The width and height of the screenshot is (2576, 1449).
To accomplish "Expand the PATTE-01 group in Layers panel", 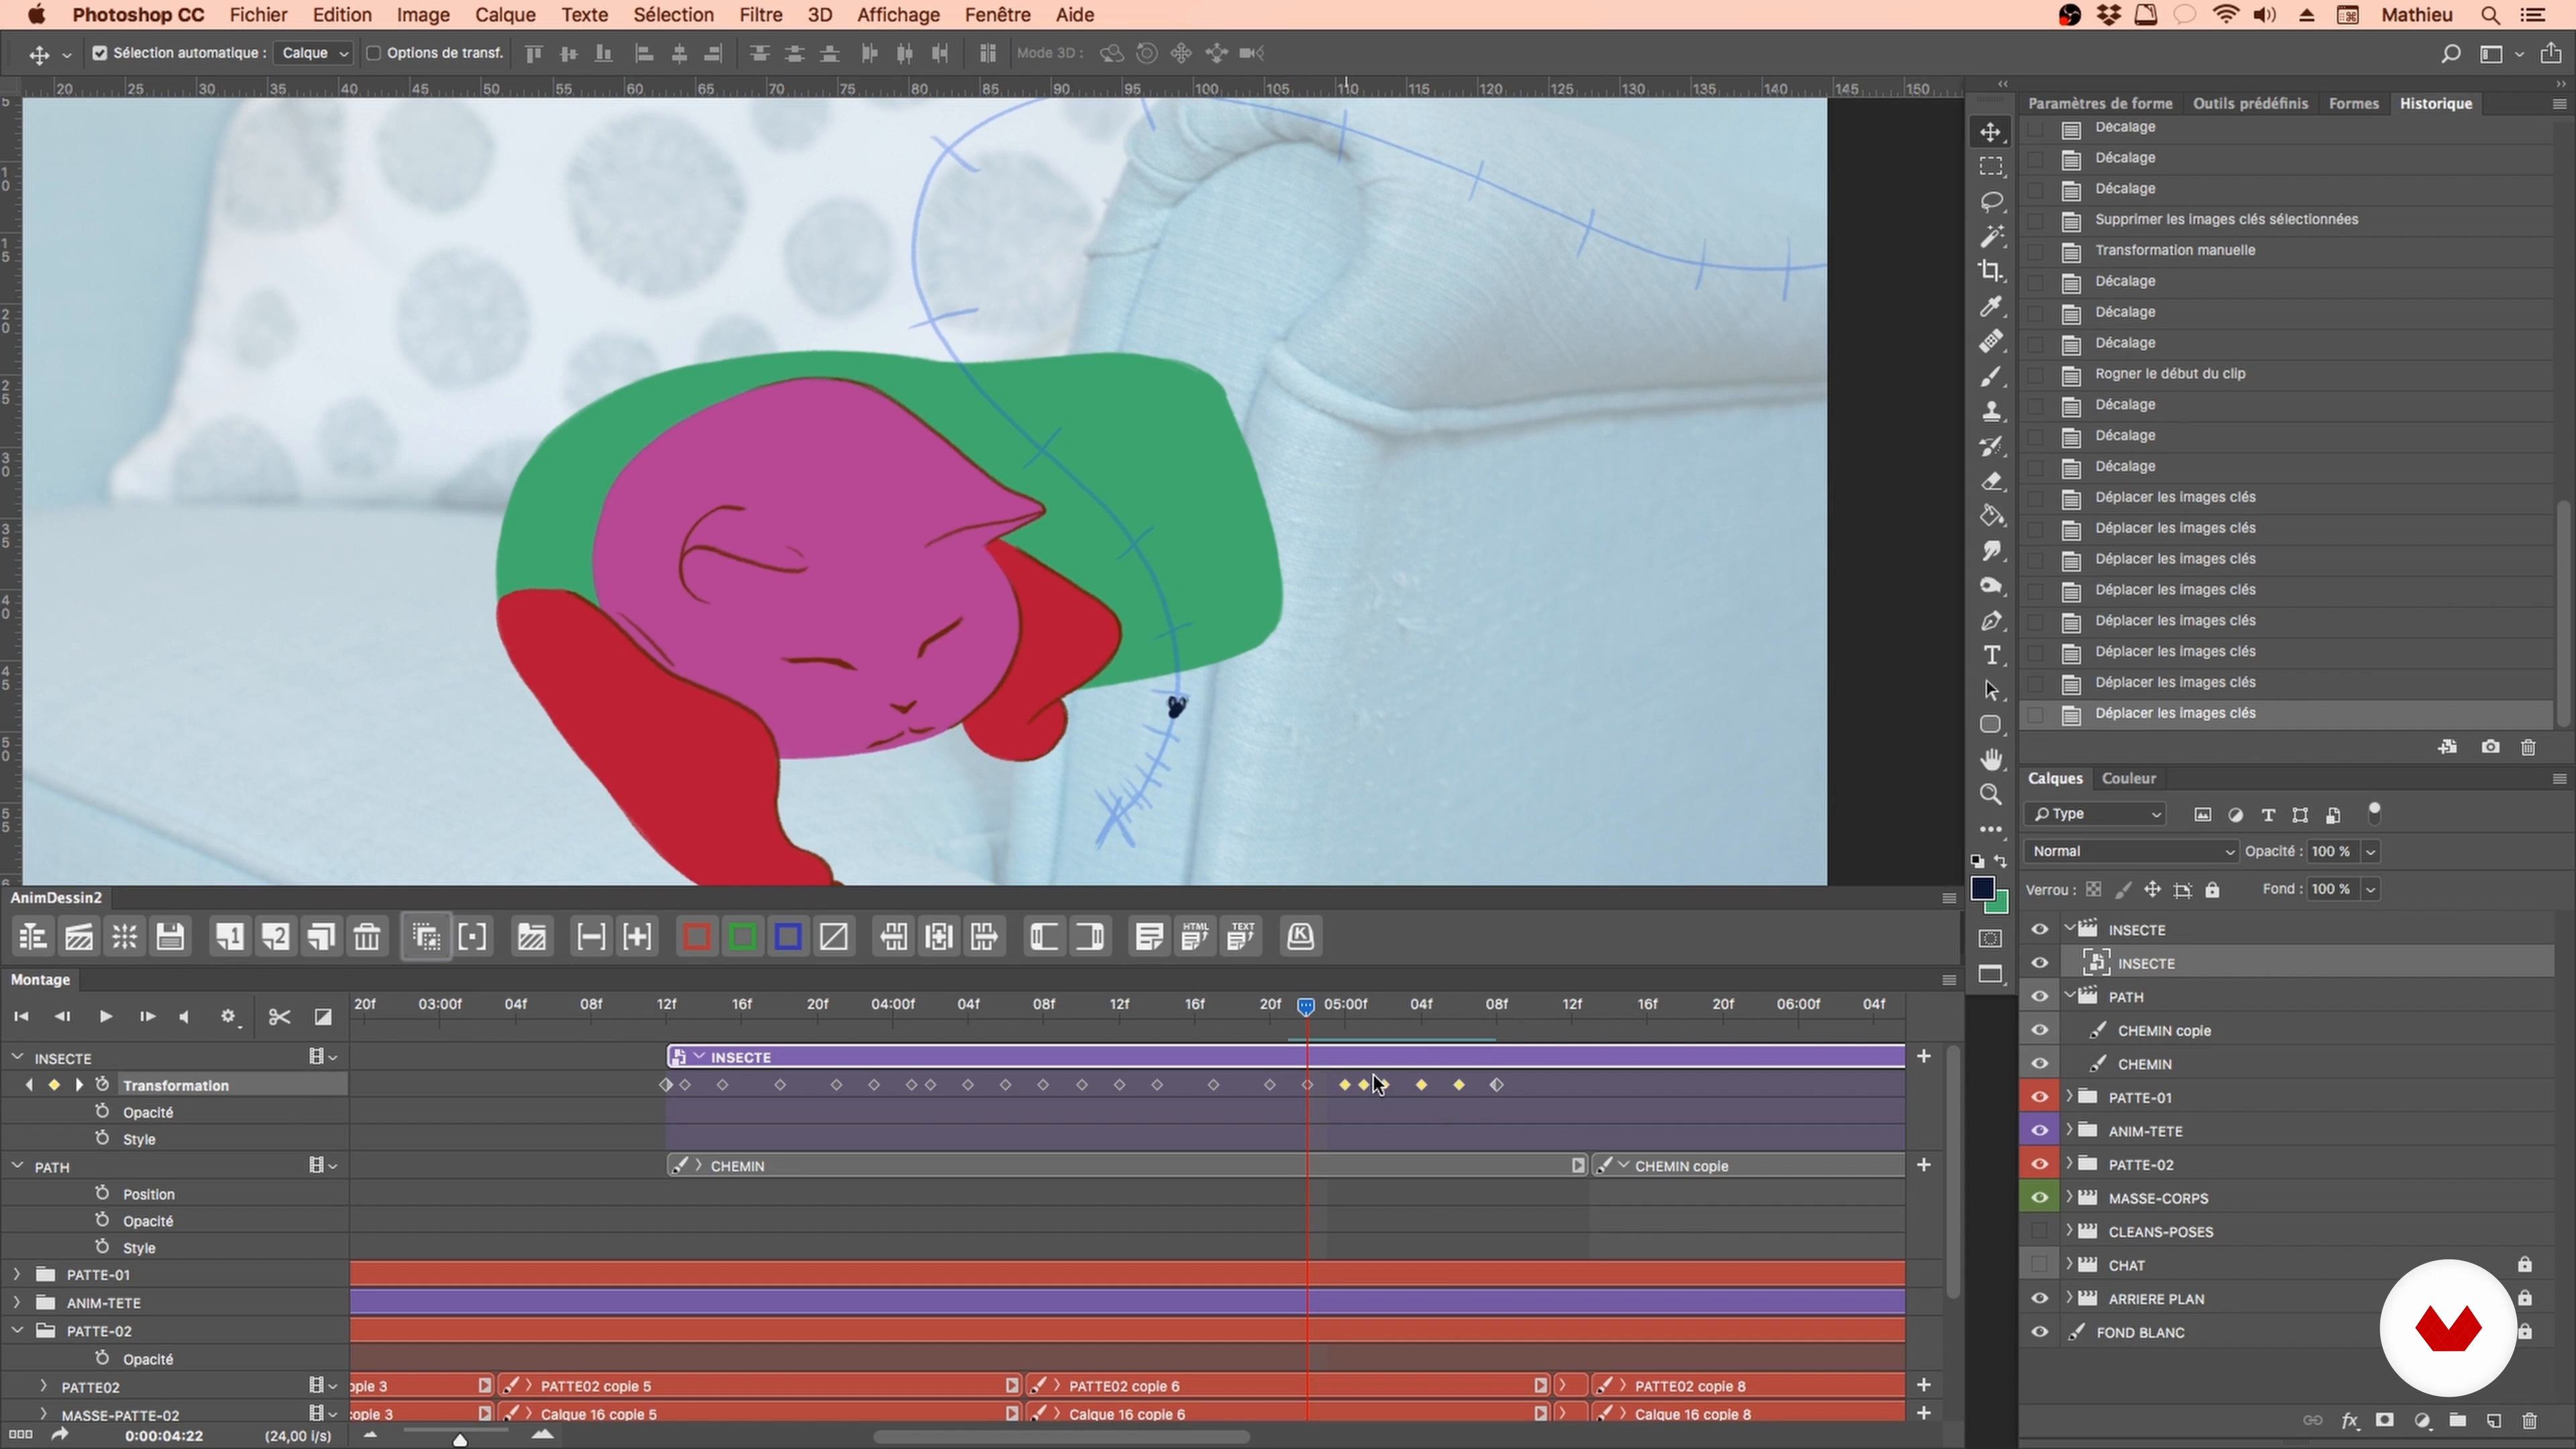I will tap(2069, 1097).
